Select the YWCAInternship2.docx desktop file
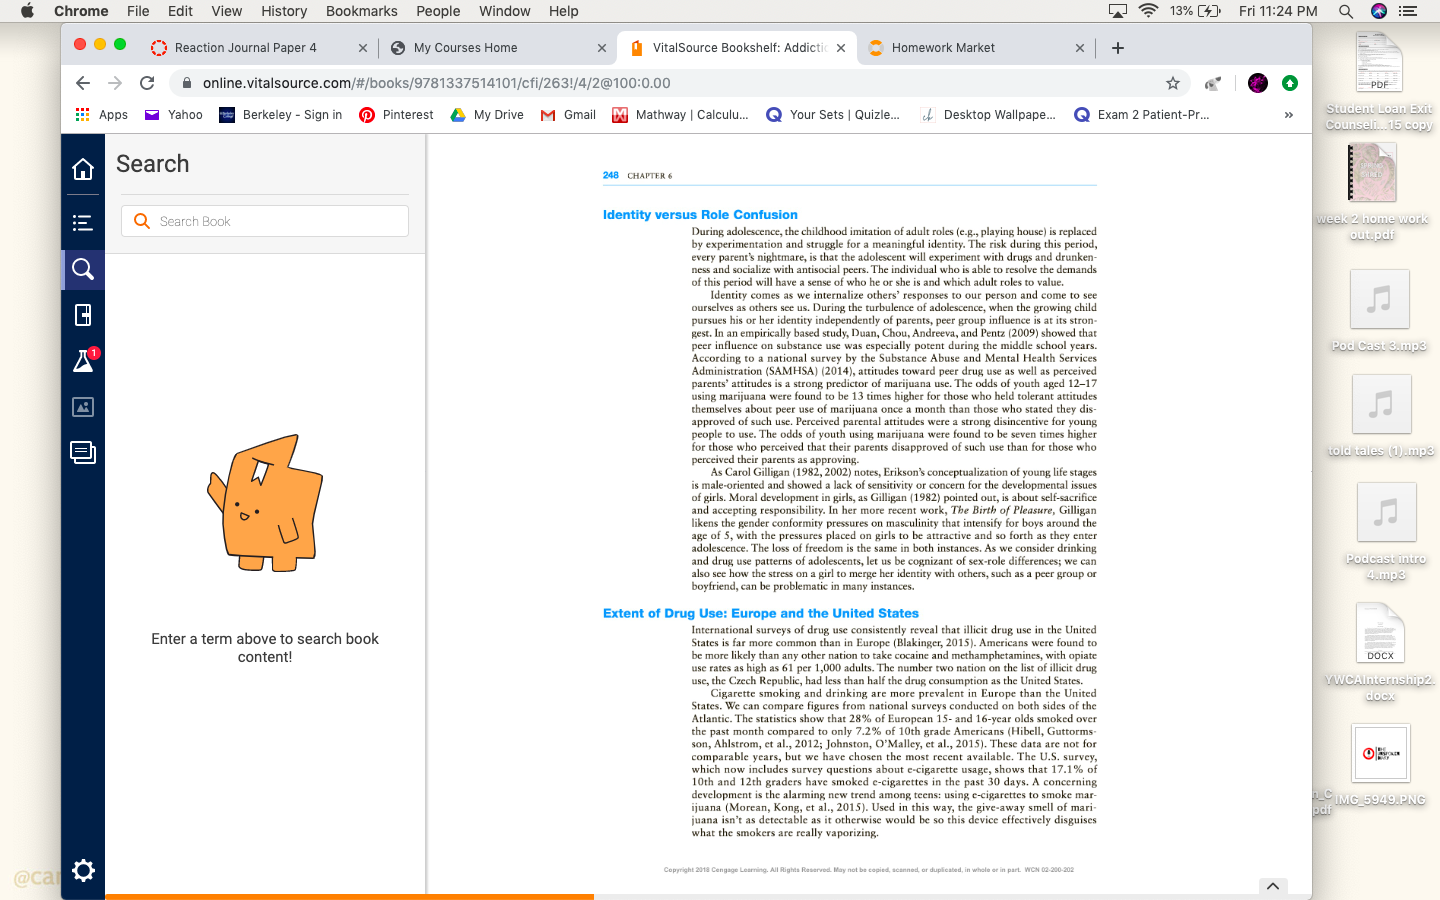1440x900 pixels. click(x=1380, y=653)
